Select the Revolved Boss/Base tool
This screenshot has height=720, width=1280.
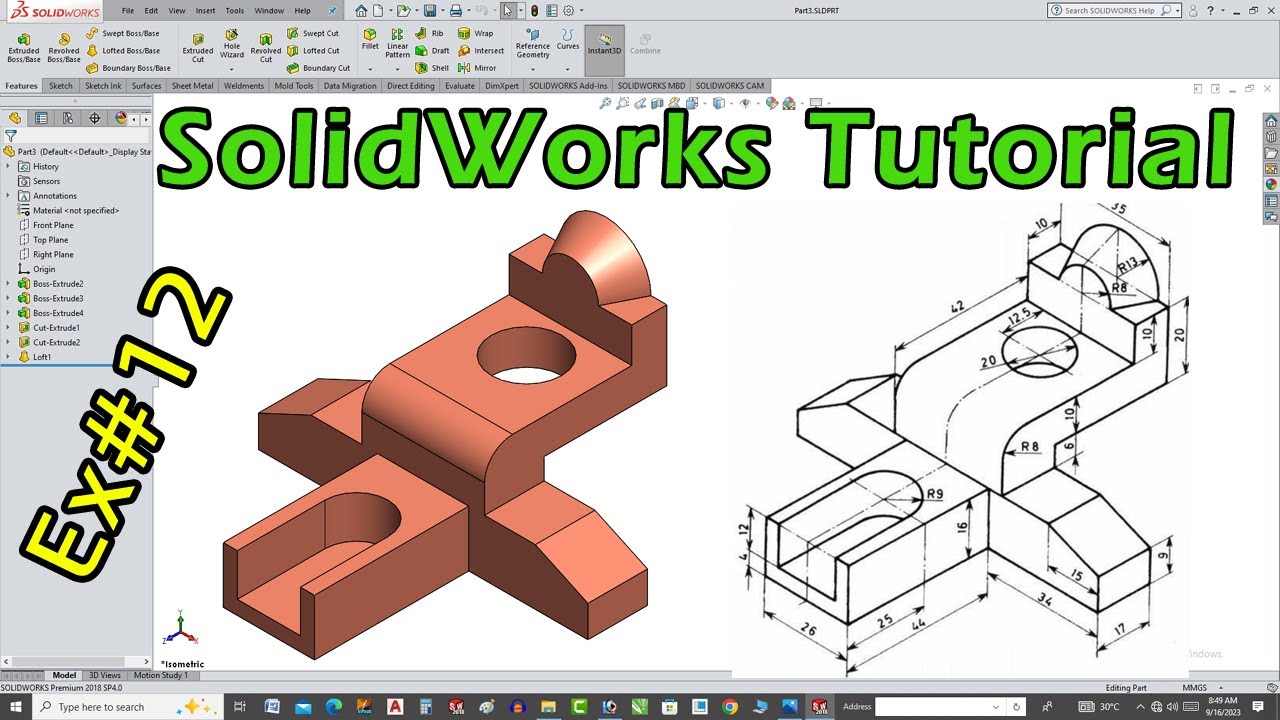click(64, 47)
